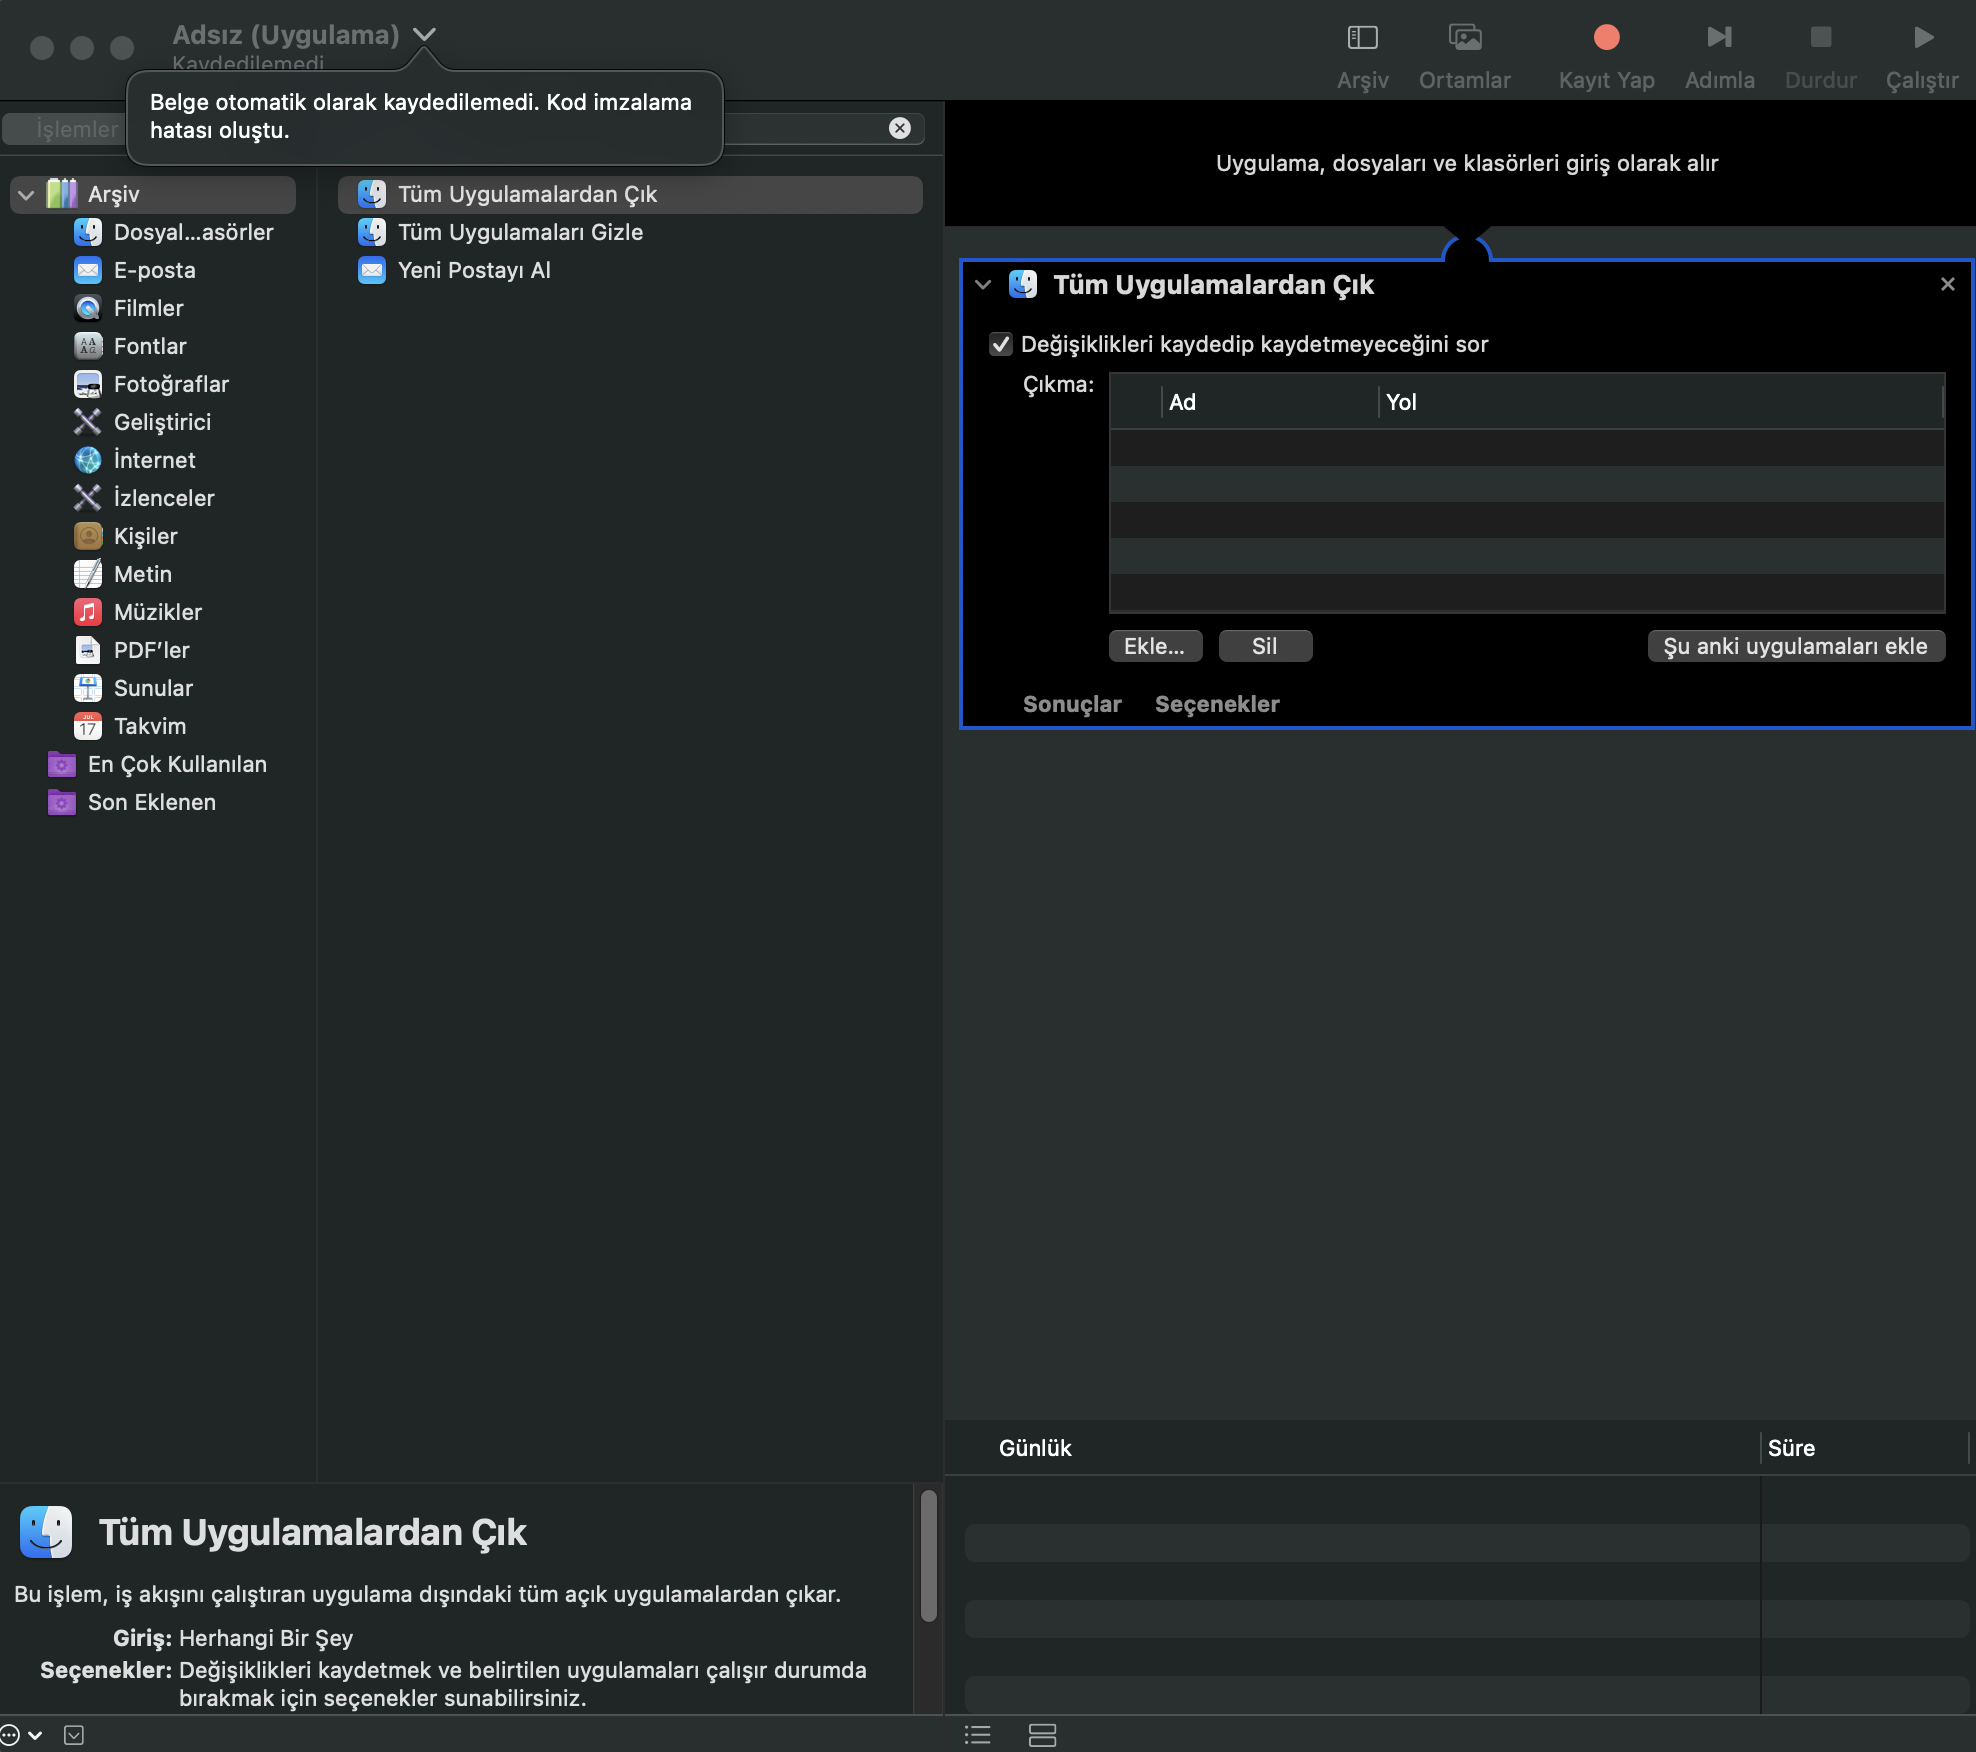Open the Adsız document title dropdown

(425, 34)
